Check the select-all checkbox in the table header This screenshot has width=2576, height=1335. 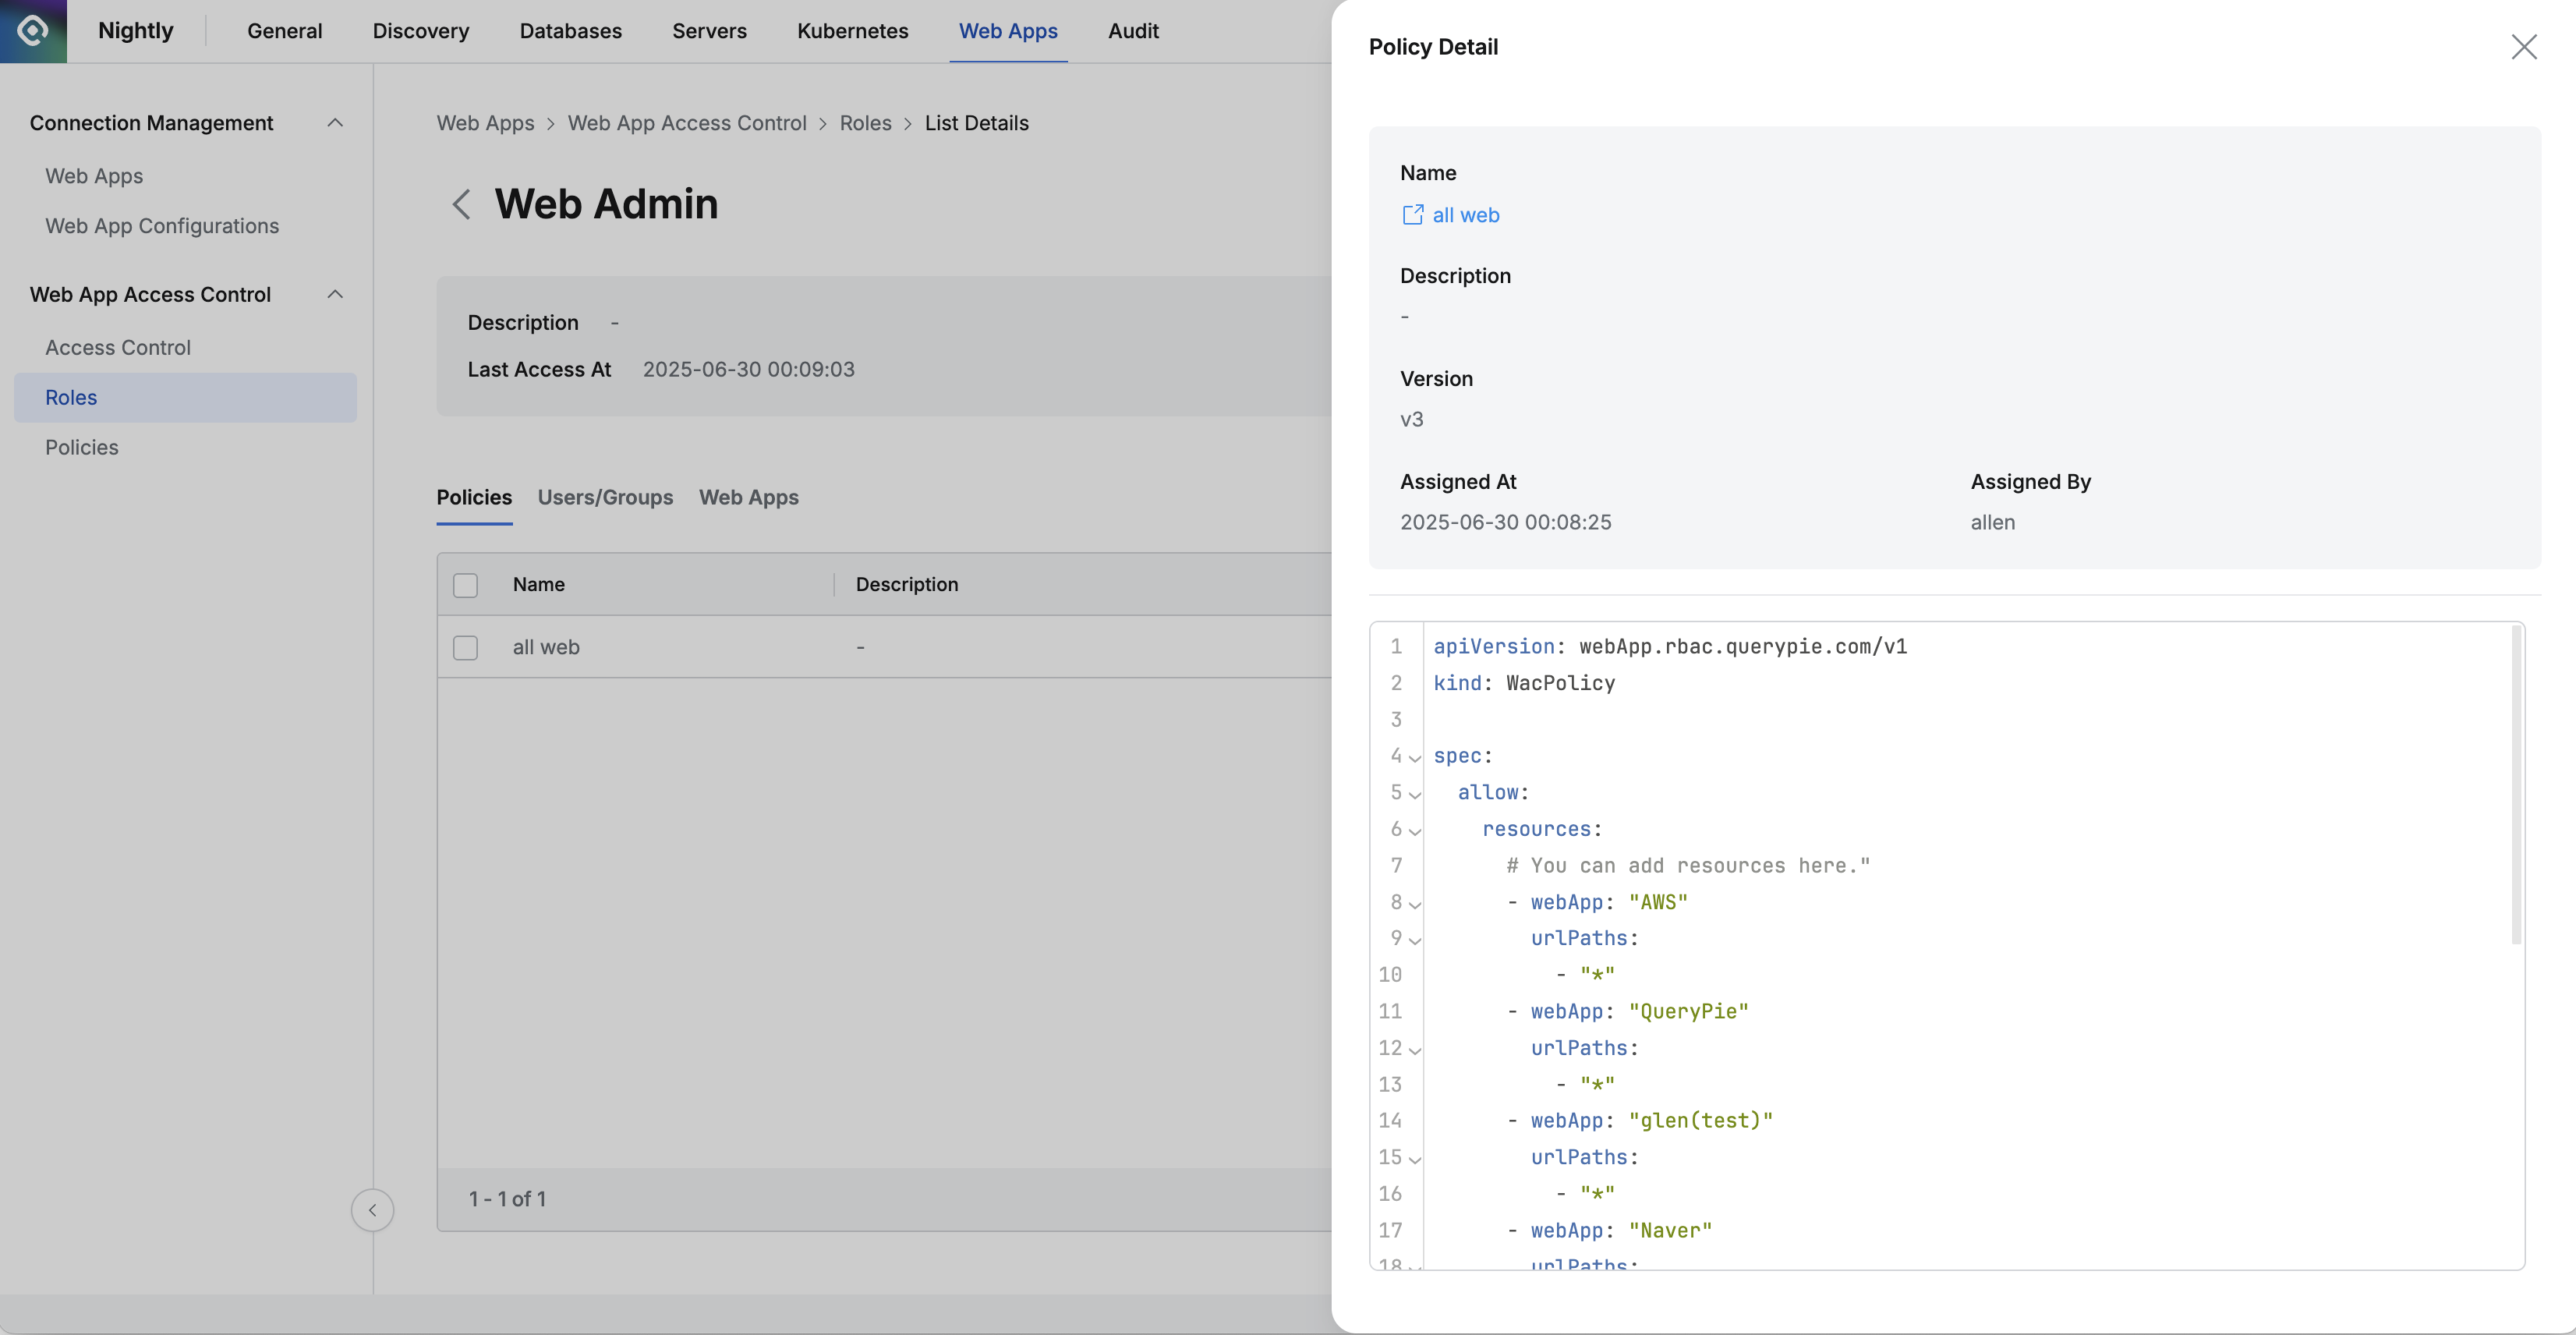(465, 585)
